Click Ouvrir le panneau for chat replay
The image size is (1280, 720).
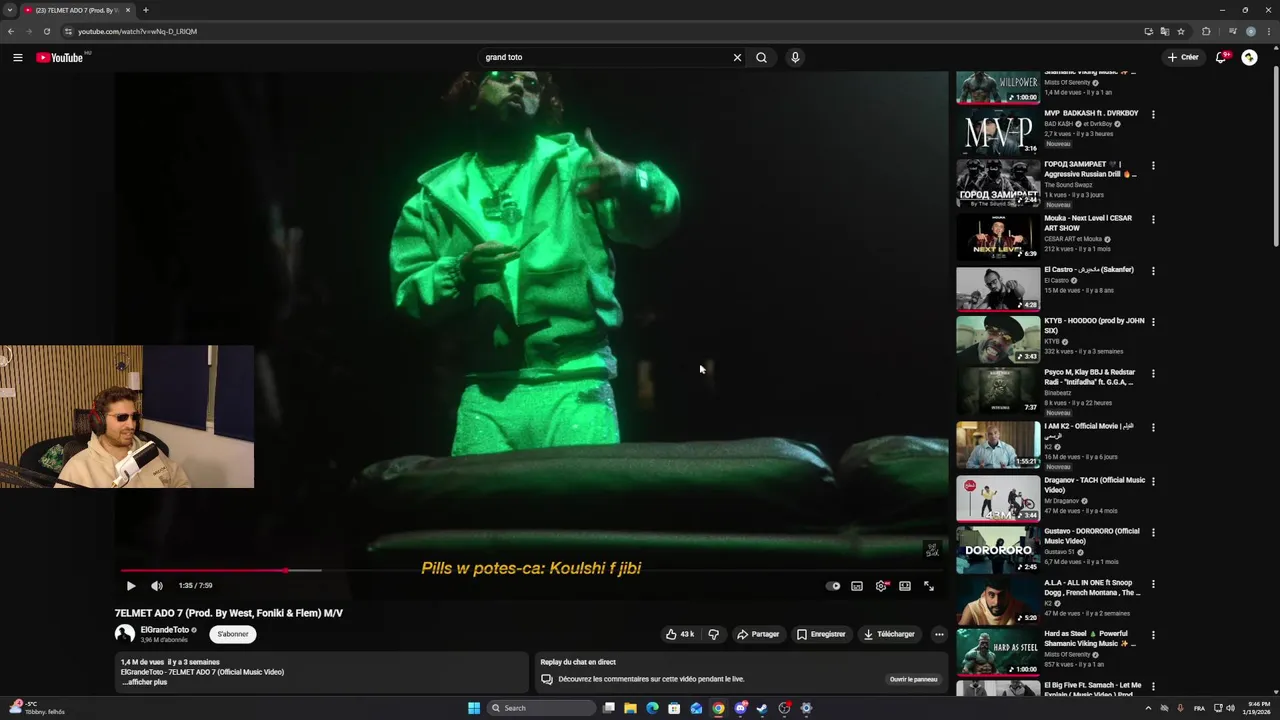914,679
